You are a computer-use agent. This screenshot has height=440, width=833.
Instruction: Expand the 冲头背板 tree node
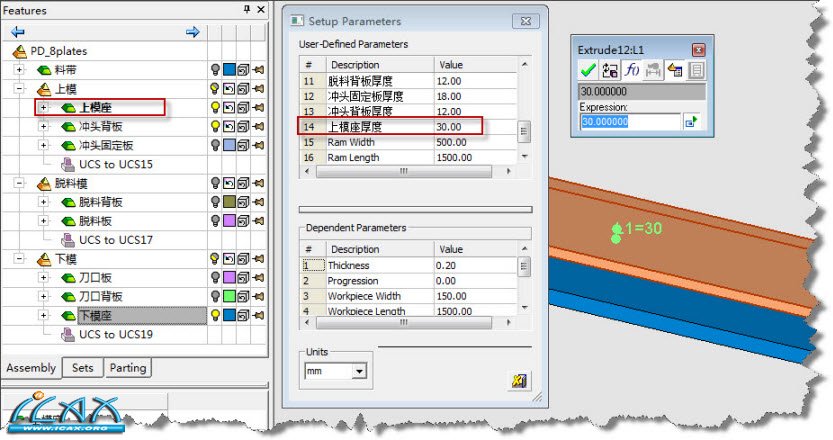point(44,126)
